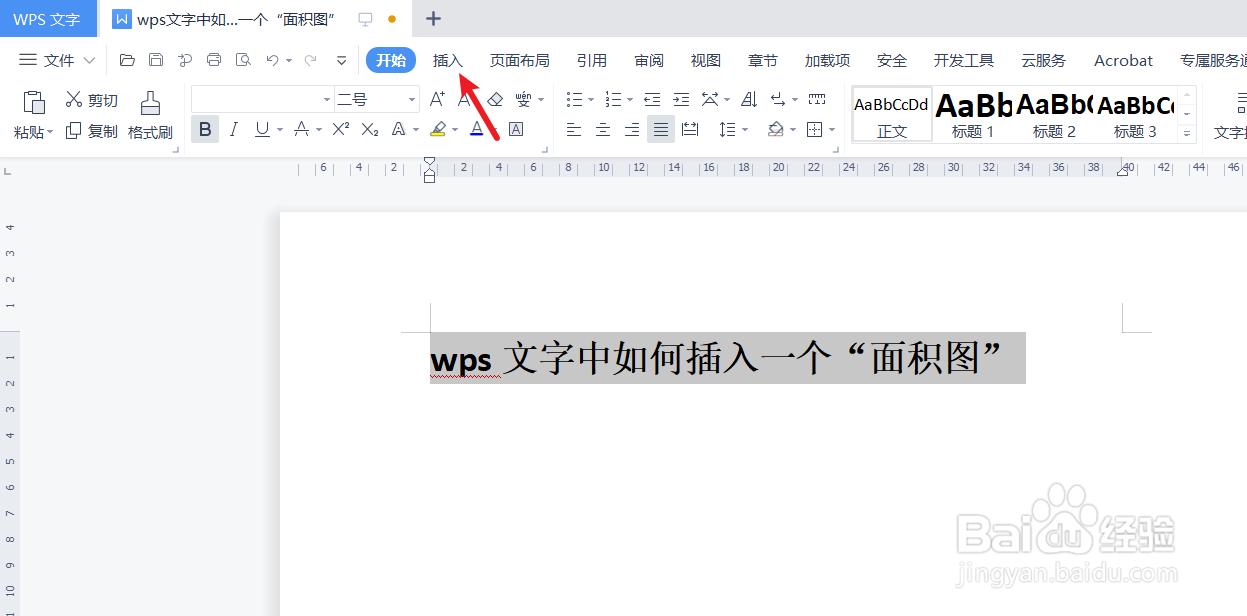Switch to the 插入 tab

(x=448, y=61)
